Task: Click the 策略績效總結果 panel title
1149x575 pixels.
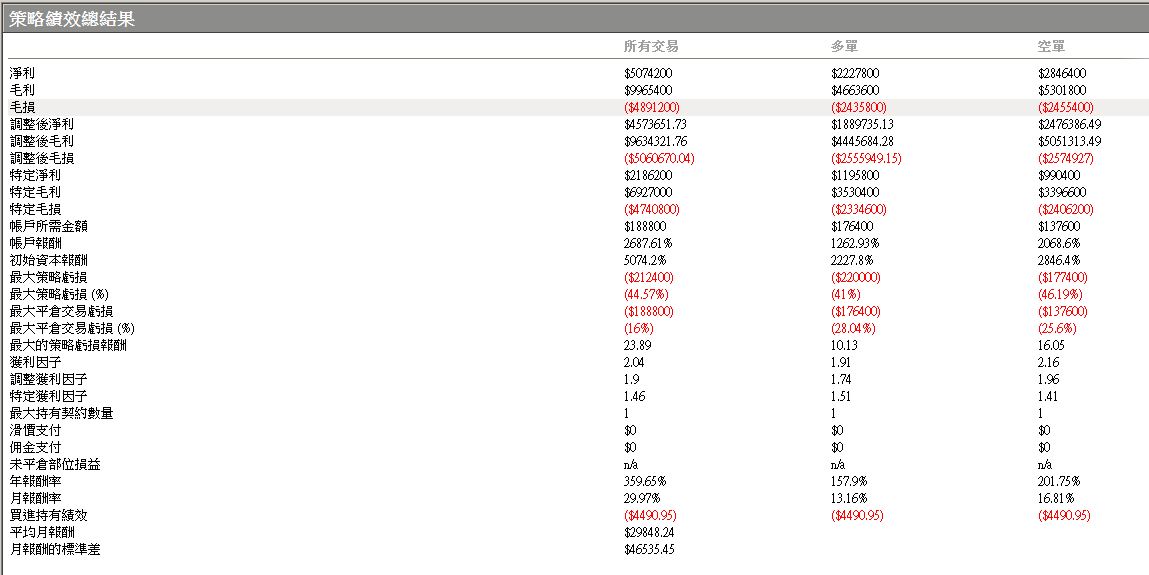Action: pos(72,19)
